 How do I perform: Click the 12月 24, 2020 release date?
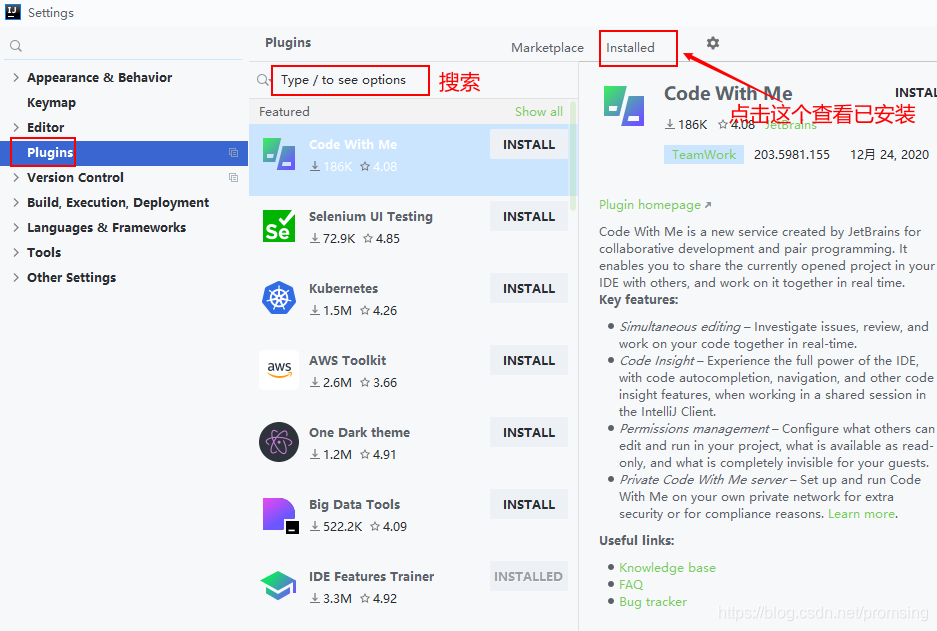pos(889,155)
